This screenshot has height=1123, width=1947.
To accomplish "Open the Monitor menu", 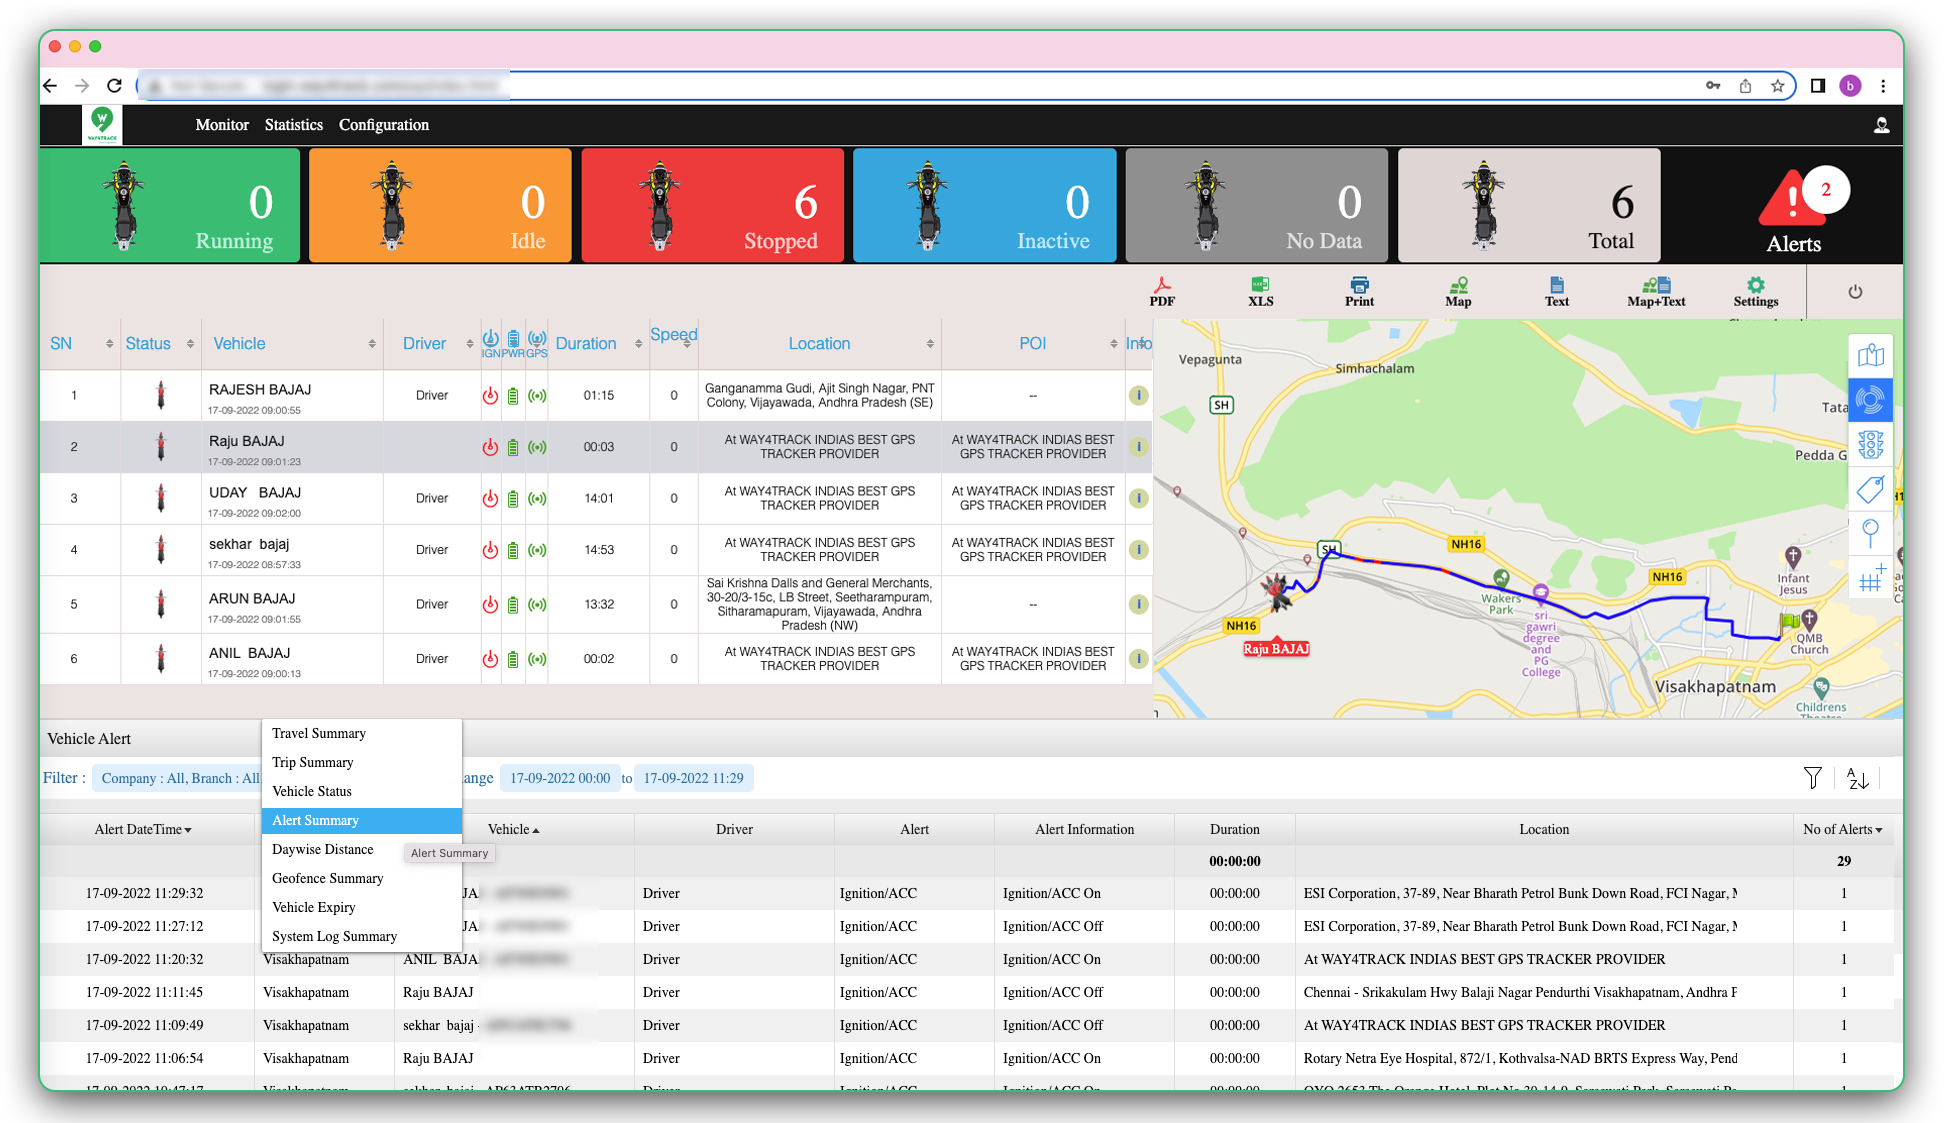I will pyautogui.click(x=222, y=125).
